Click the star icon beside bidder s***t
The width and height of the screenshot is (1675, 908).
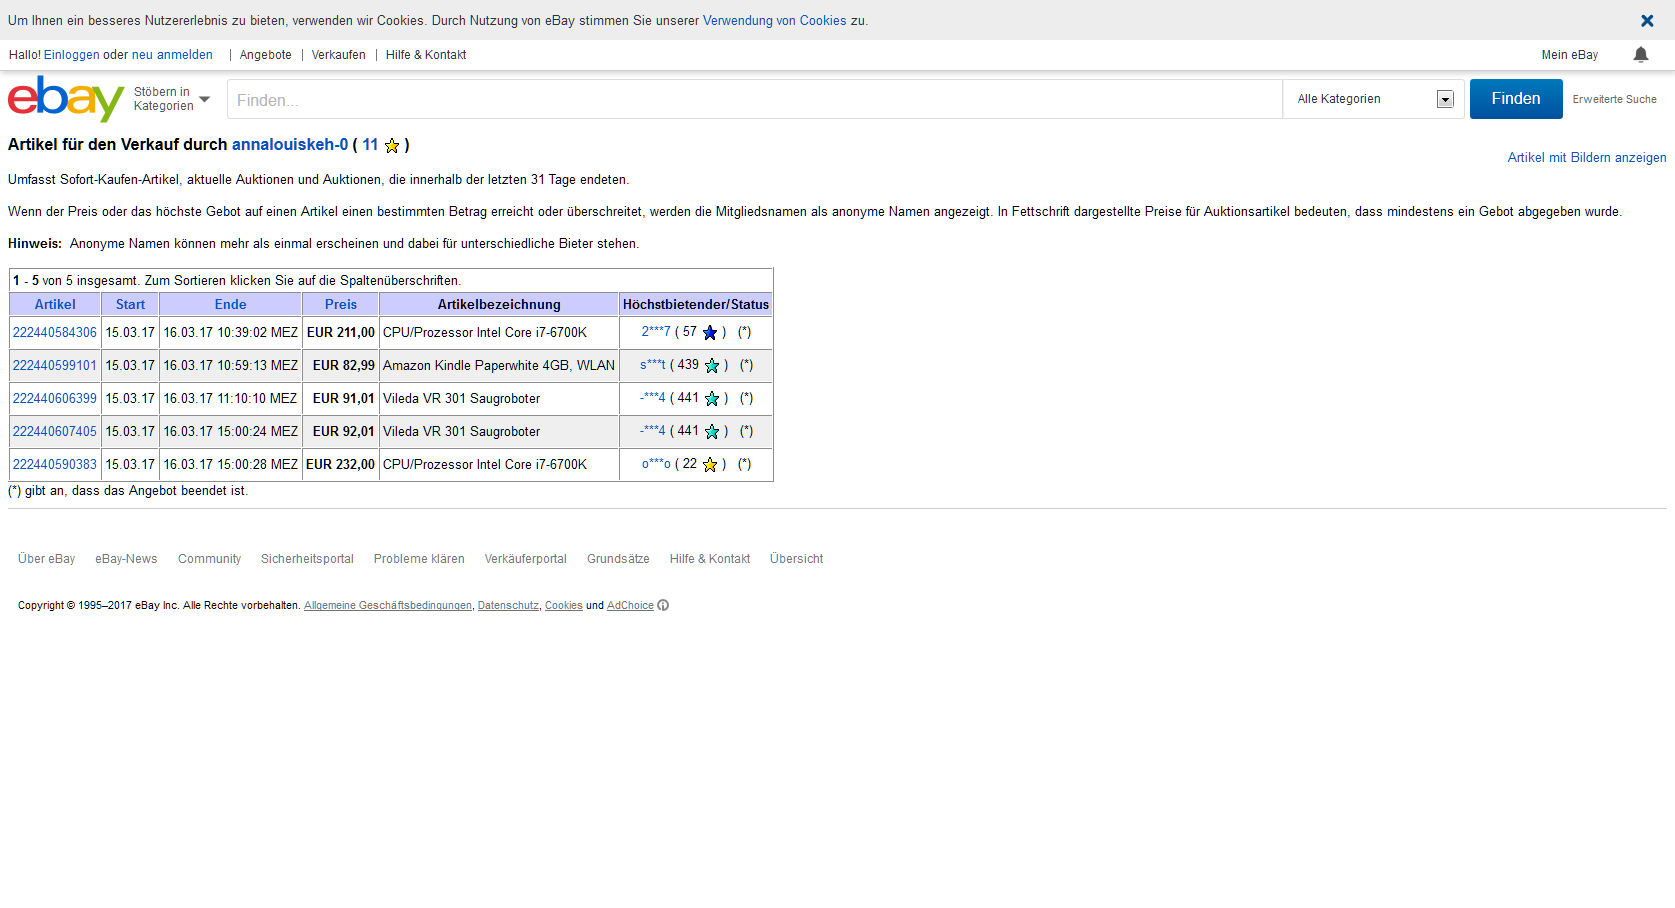[x=712, y=366]
